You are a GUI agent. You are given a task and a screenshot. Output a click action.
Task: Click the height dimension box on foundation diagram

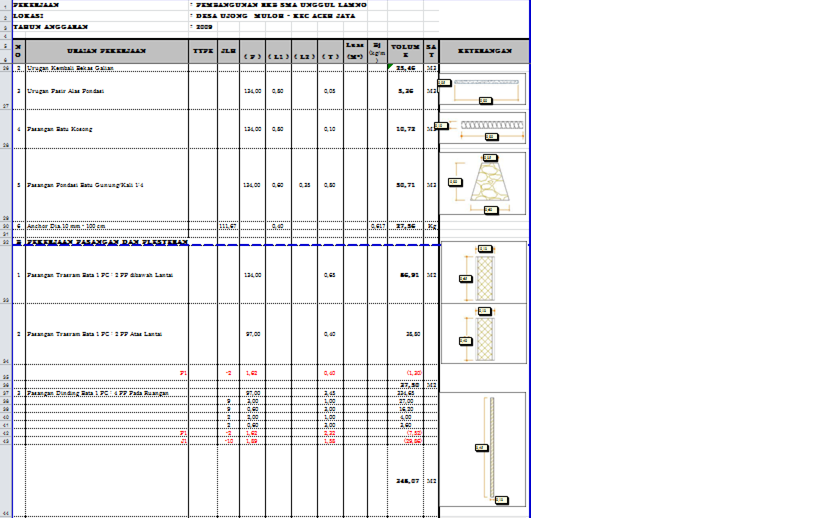(455, 182)
